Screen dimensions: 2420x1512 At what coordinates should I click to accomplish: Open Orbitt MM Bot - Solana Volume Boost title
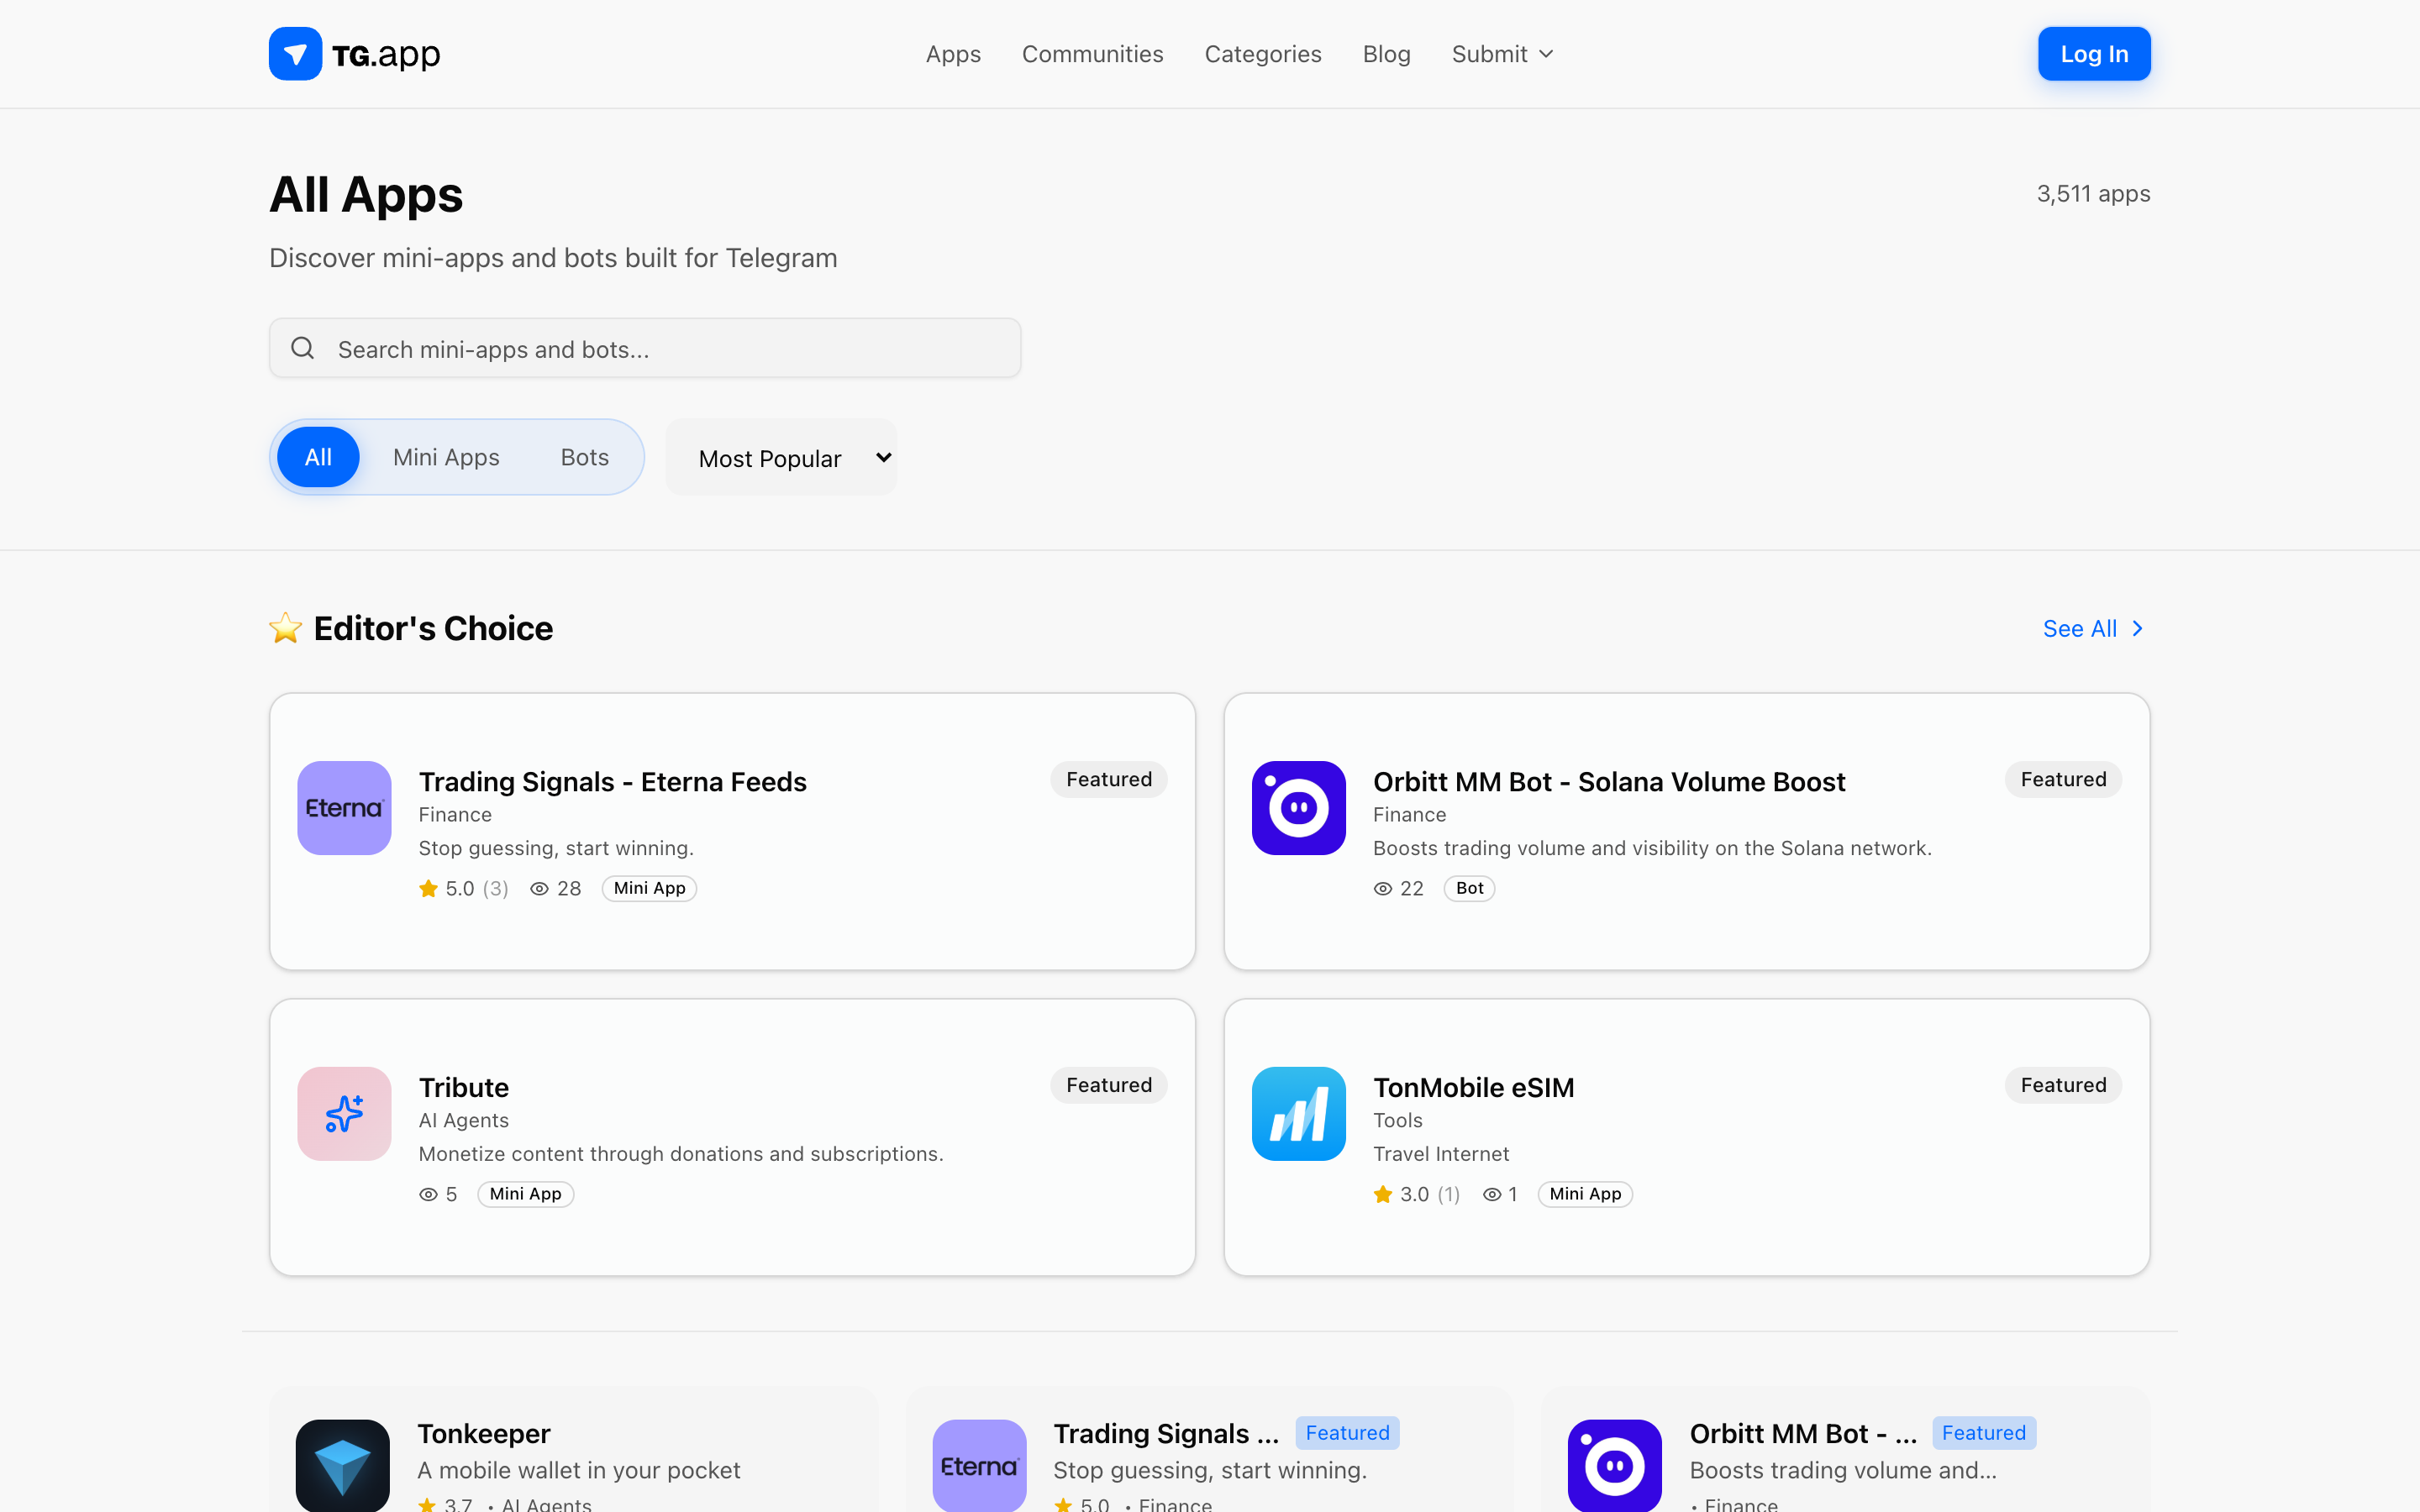click(1609, 781)
